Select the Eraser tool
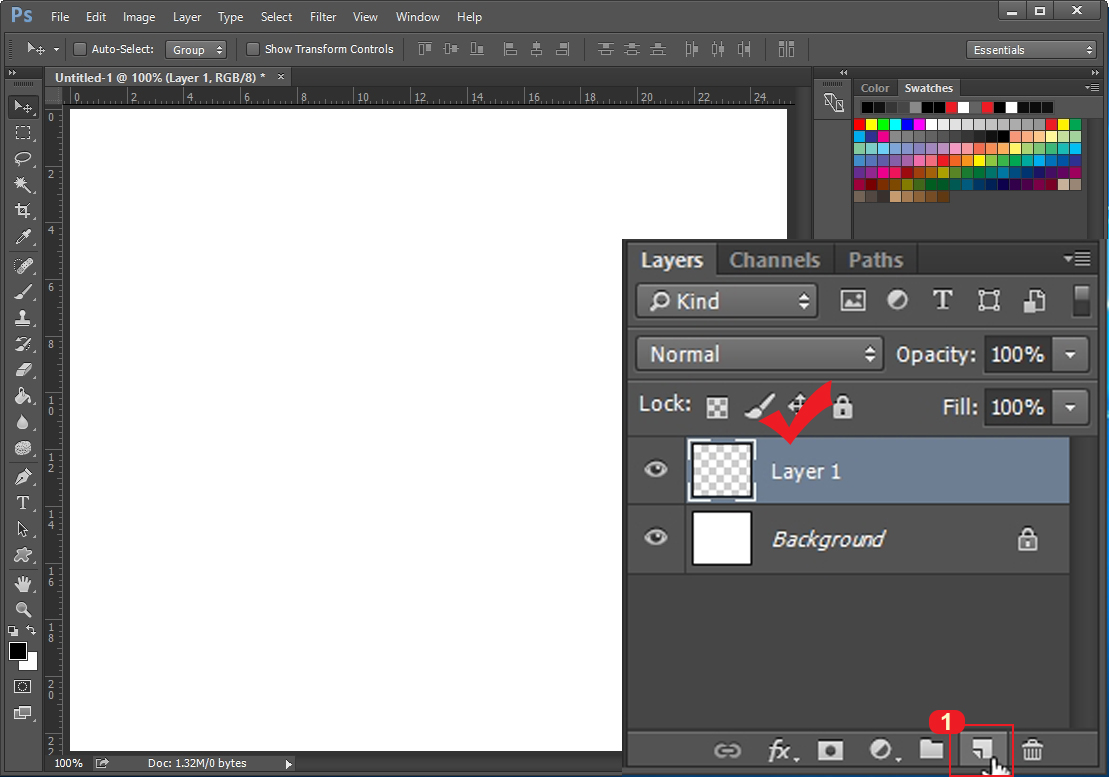1109x777 pixels. click(x=23, y=370)
